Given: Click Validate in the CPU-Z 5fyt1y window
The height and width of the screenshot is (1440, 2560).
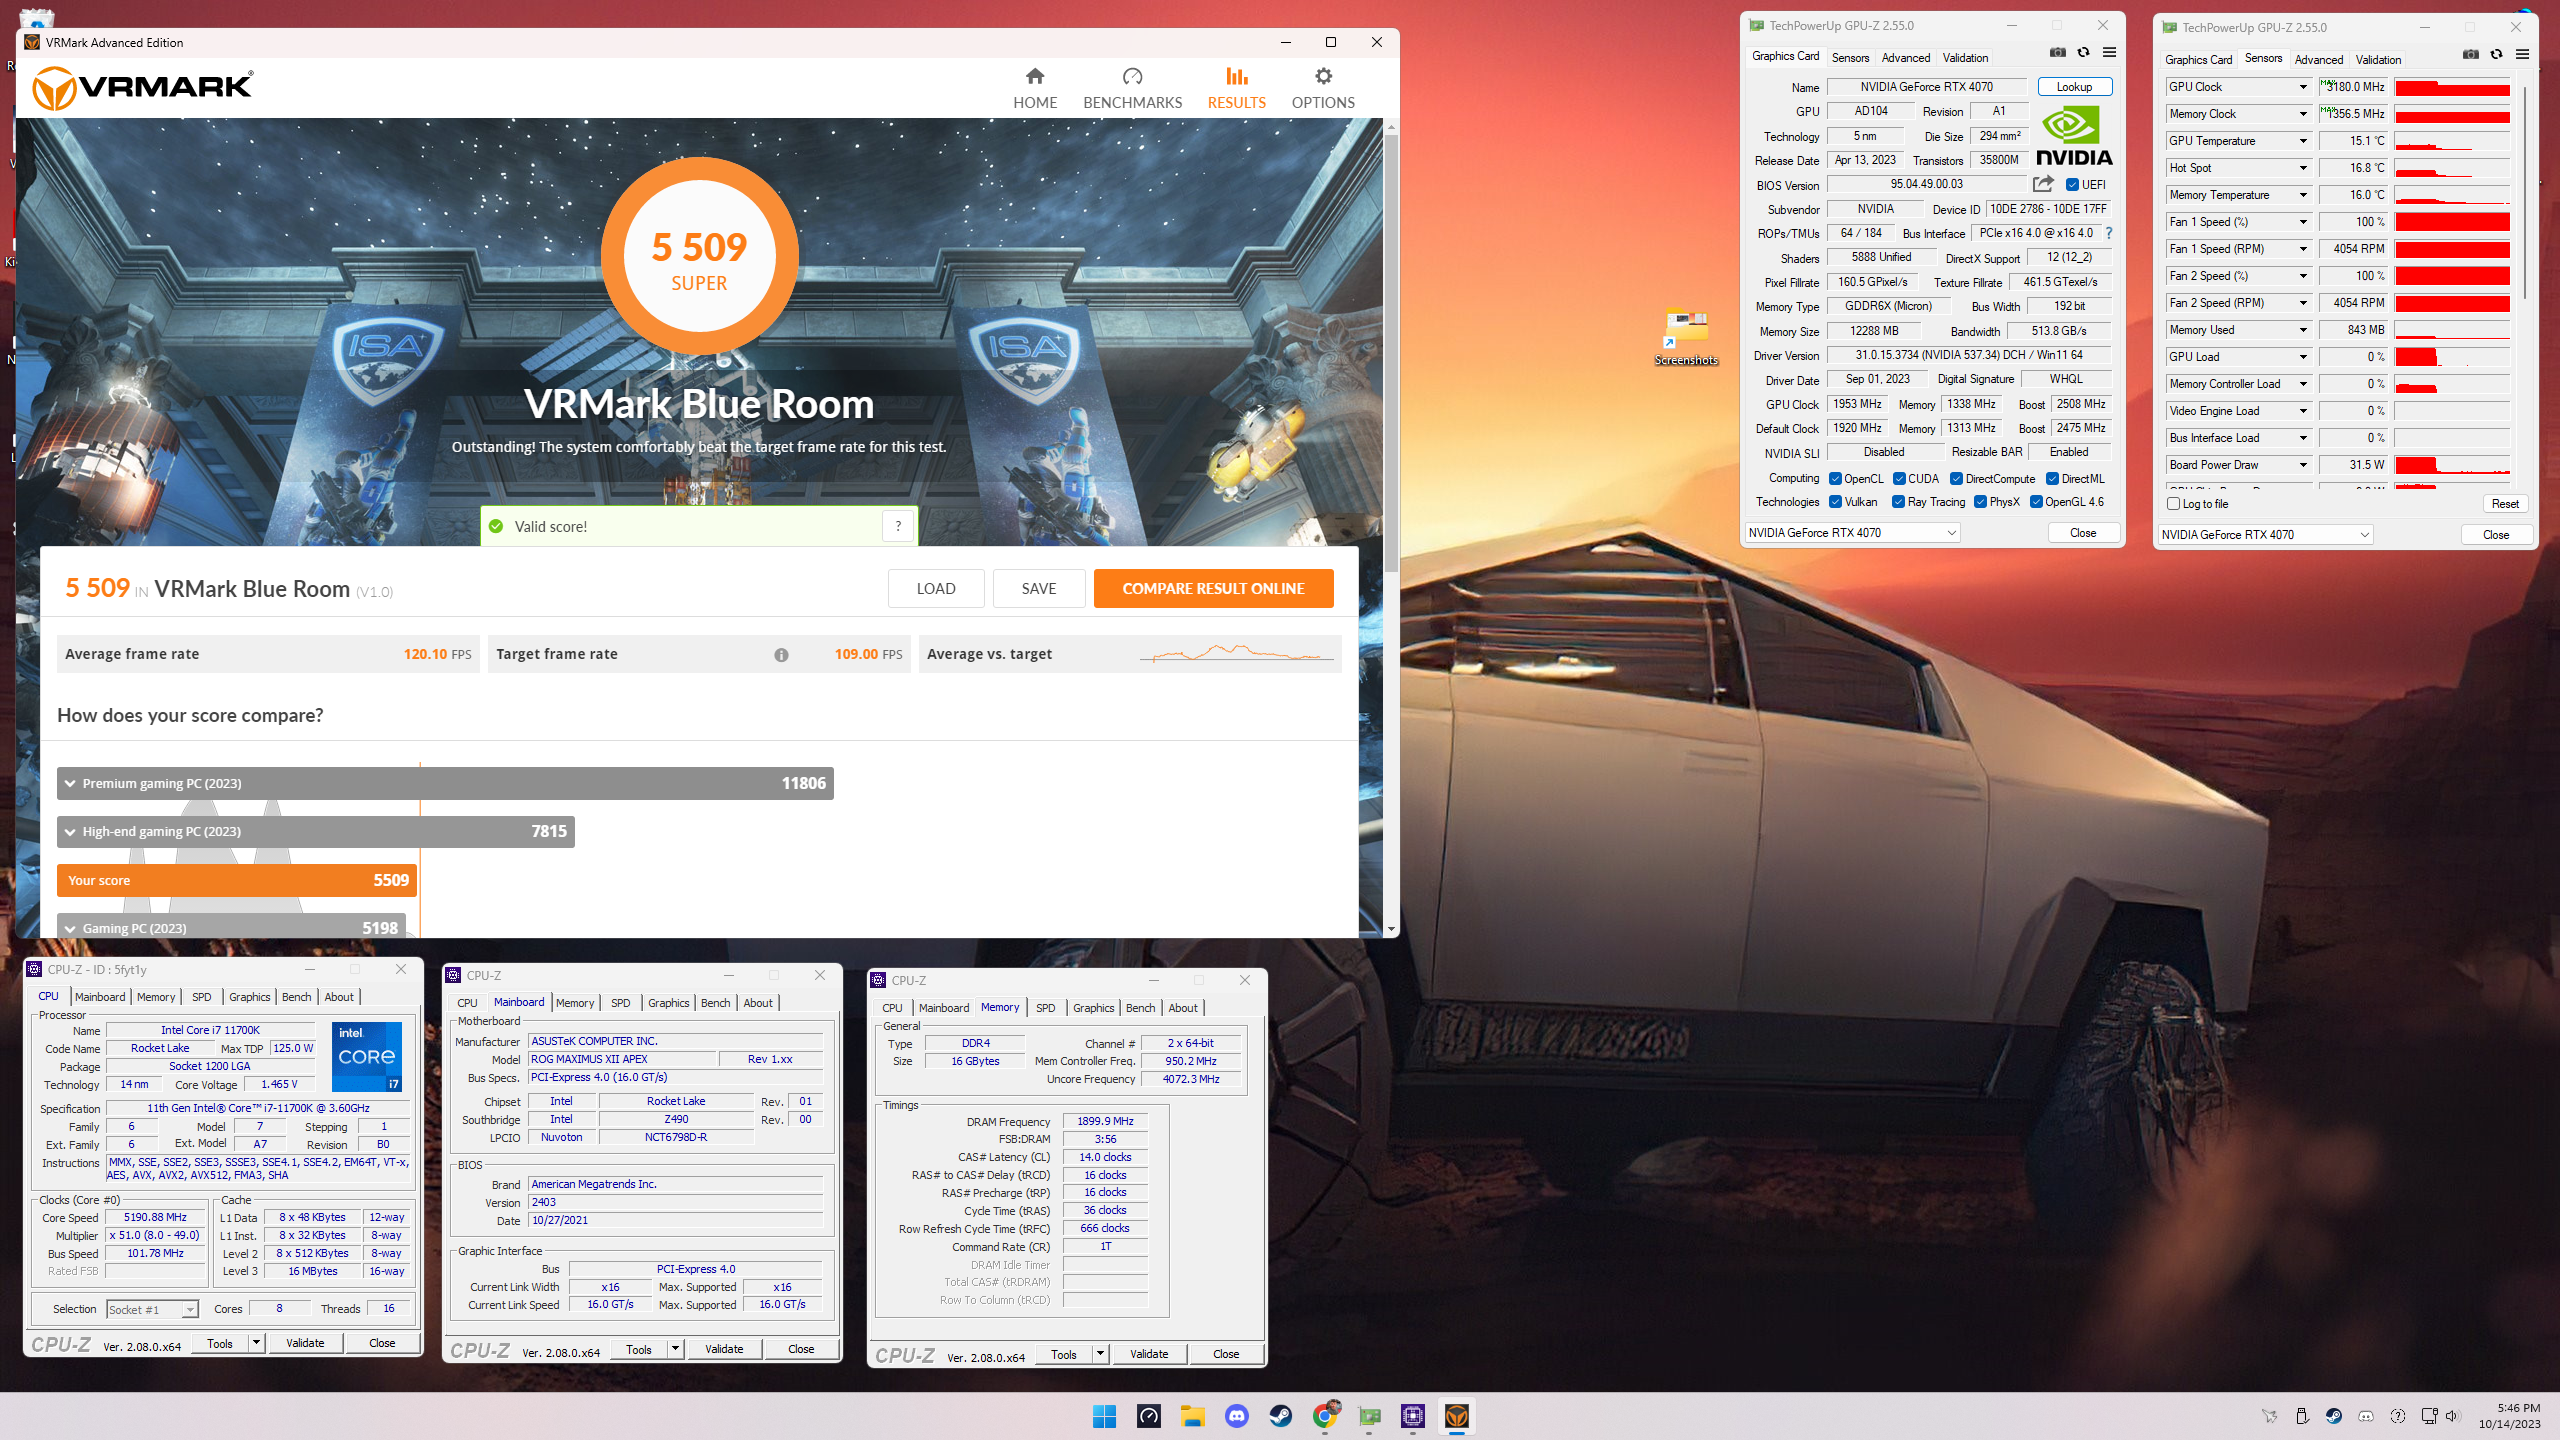Looking at the screenshot, I should (305, 1343).
